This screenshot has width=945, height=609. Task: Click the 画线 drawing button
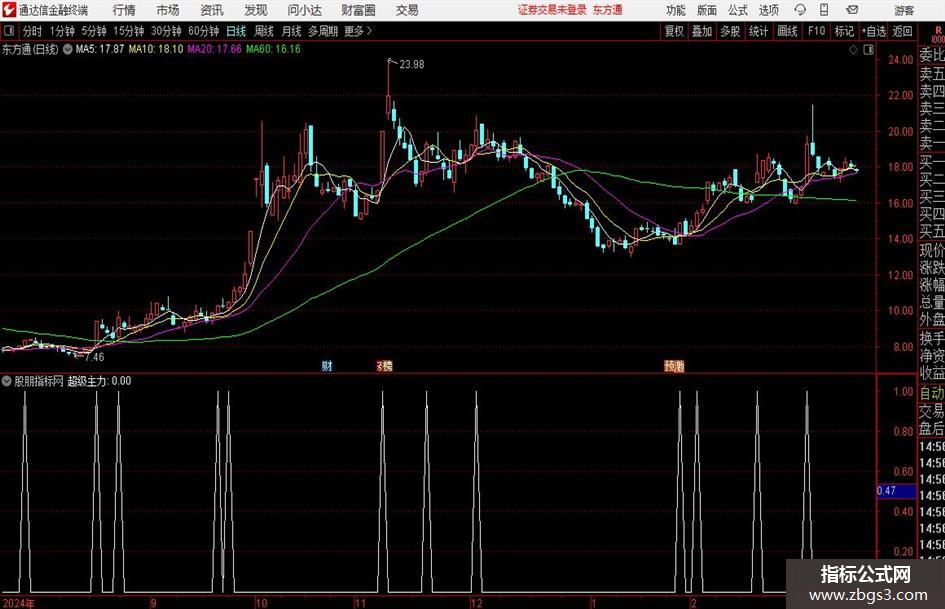(x=787, y=31)
